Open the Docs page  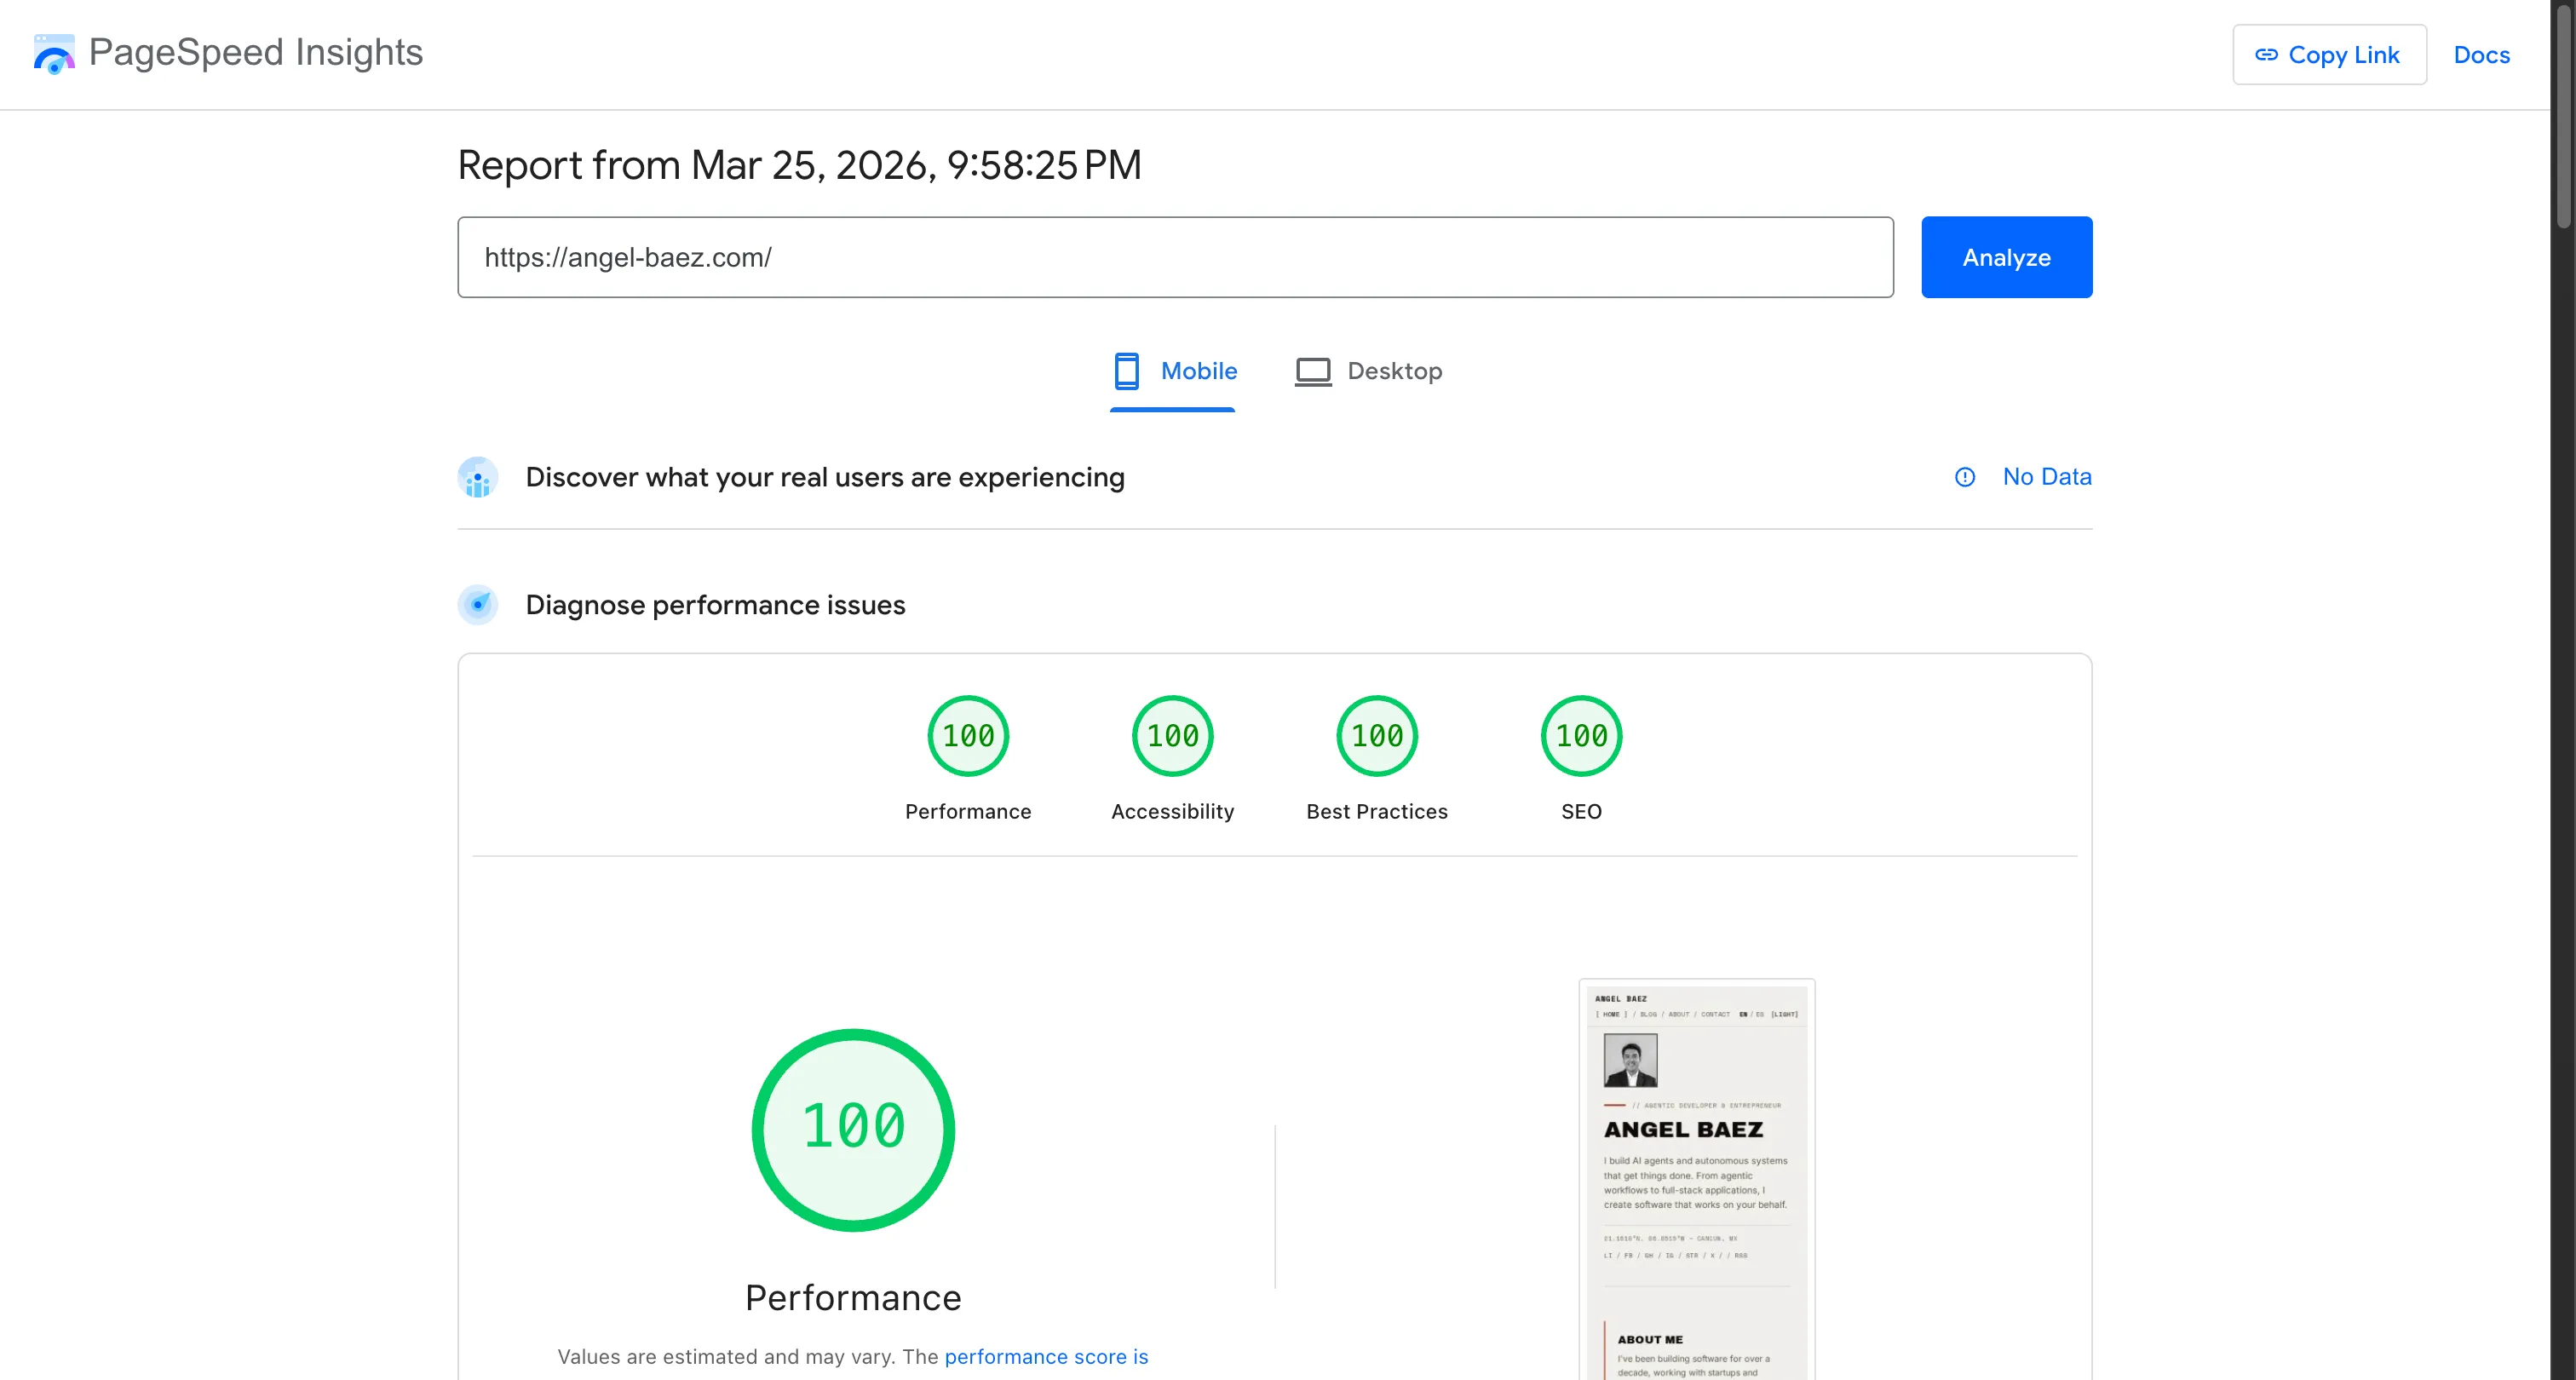pos(2482,55)
